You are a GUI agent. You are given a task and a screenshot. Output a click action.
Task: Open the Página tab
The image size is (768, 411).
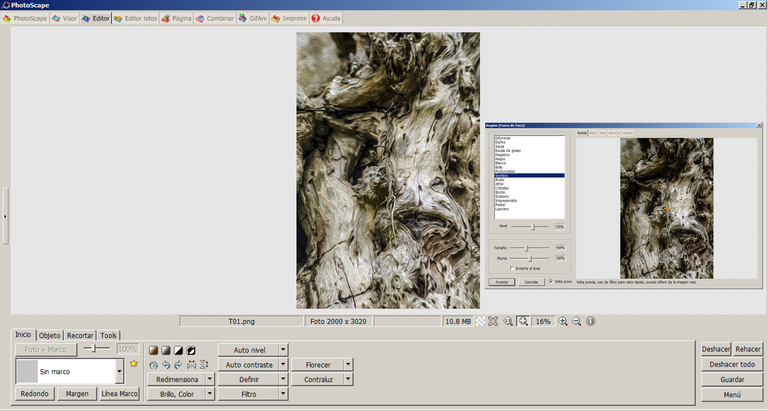coord(176,19)
